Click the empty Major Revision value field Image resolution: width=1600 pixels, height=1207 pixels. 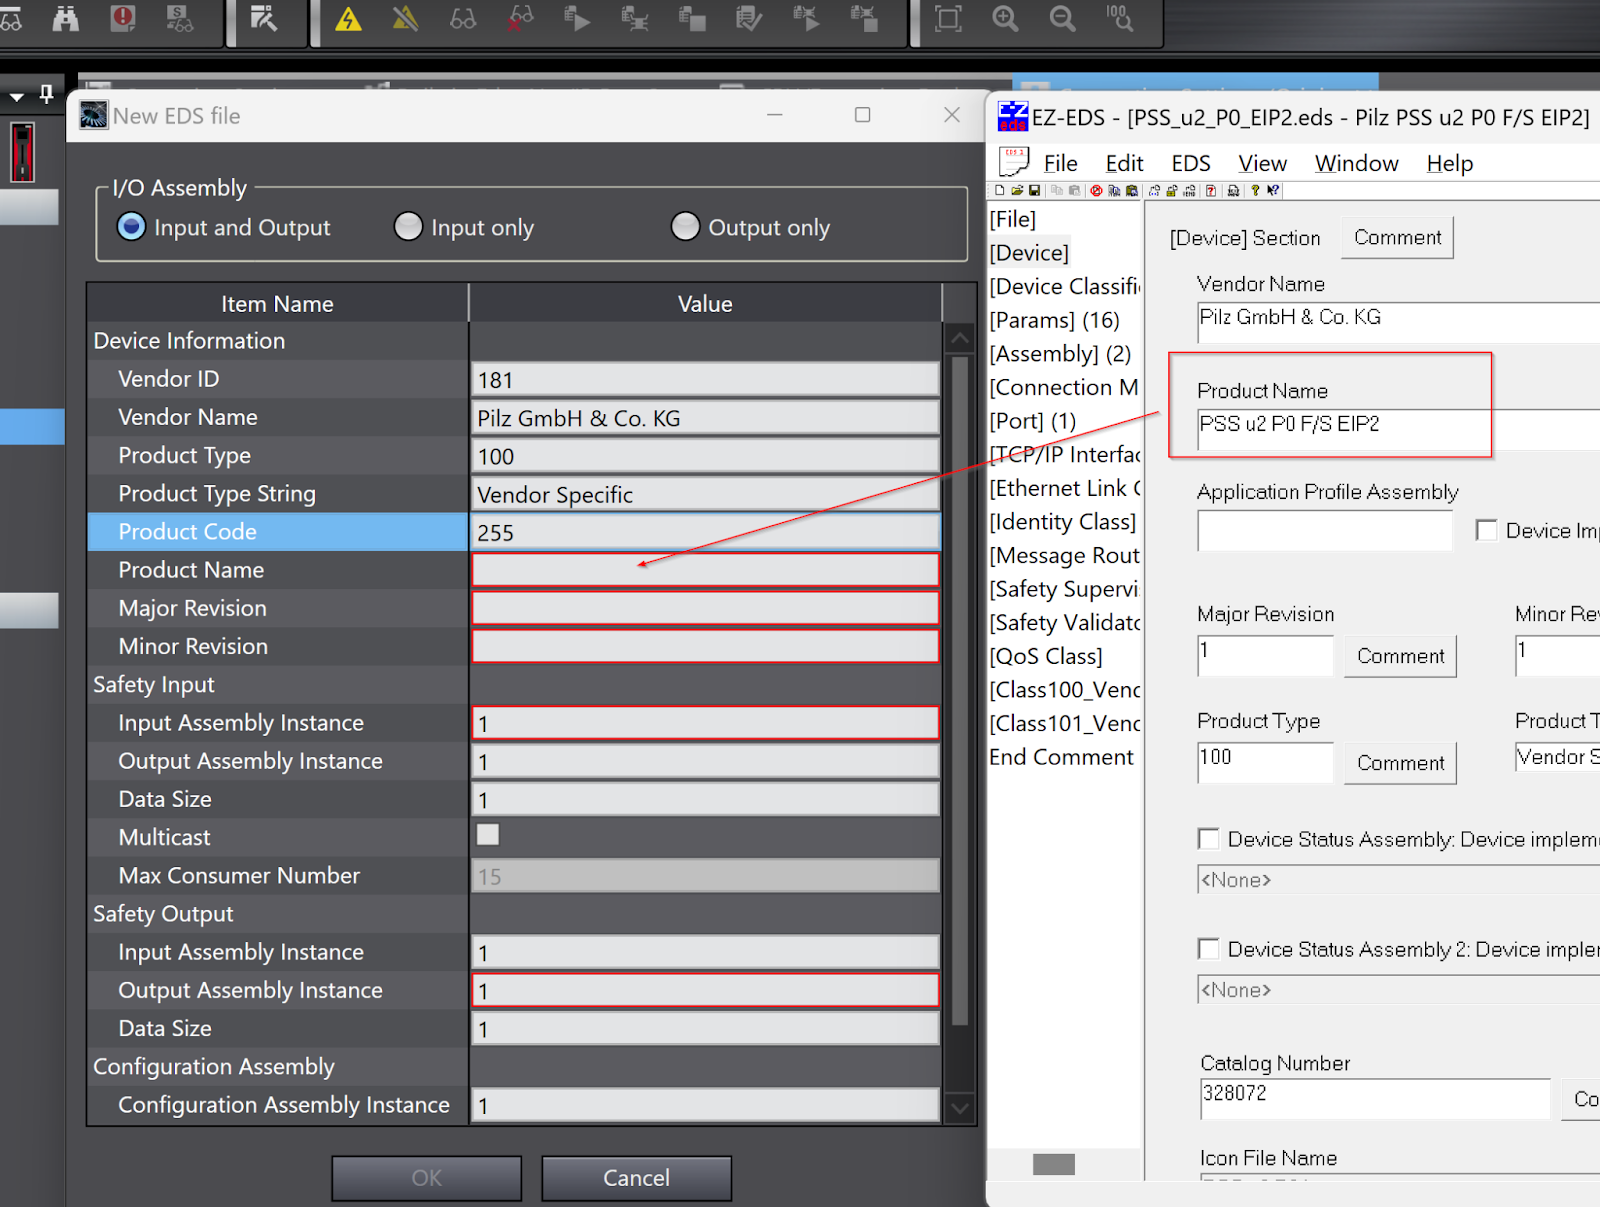coord(705,608)
